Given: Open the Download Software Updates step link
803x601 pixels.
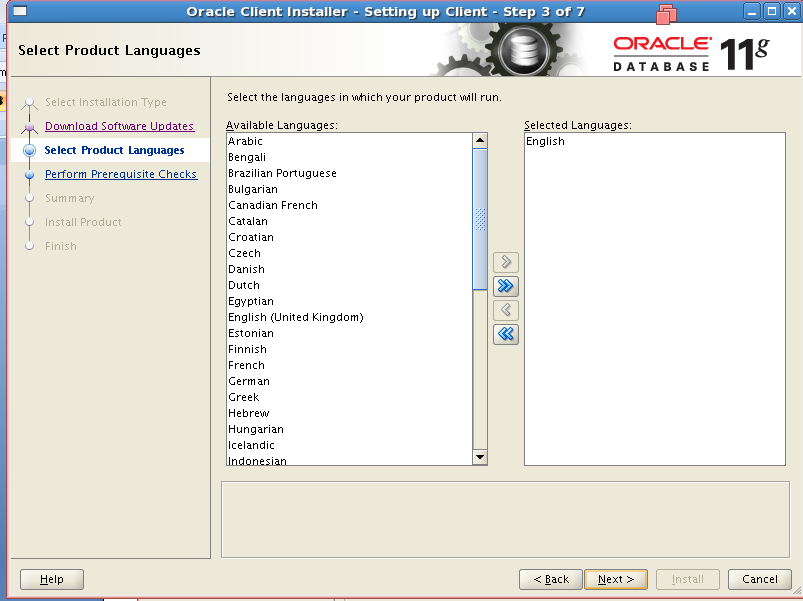Looking at the screenshot, I should tap(119, 126).
